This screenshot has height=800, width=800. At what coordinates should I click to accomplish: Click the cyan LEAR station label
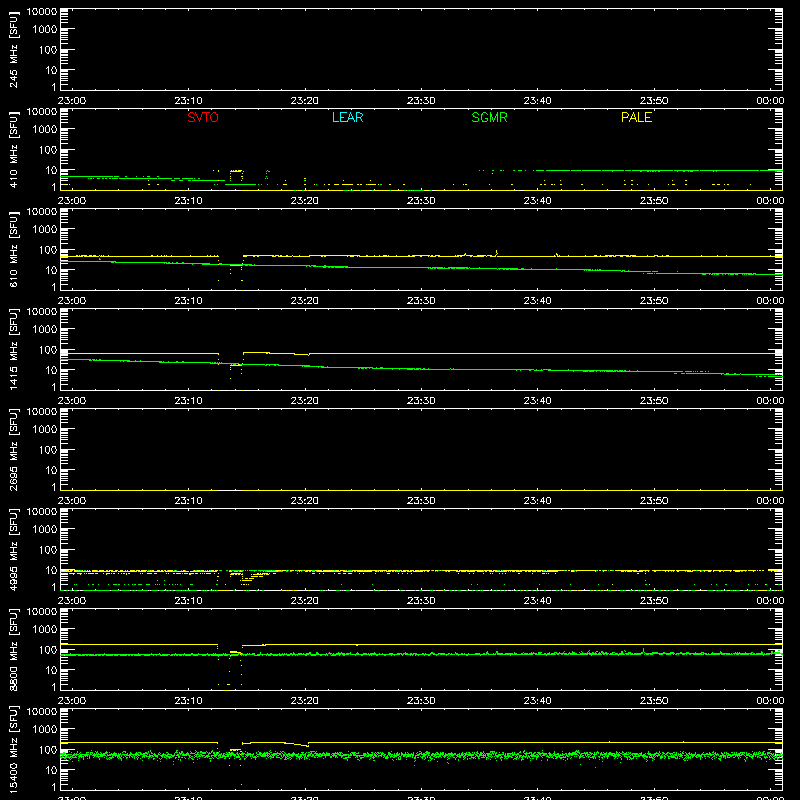click(x=347, y=117)
